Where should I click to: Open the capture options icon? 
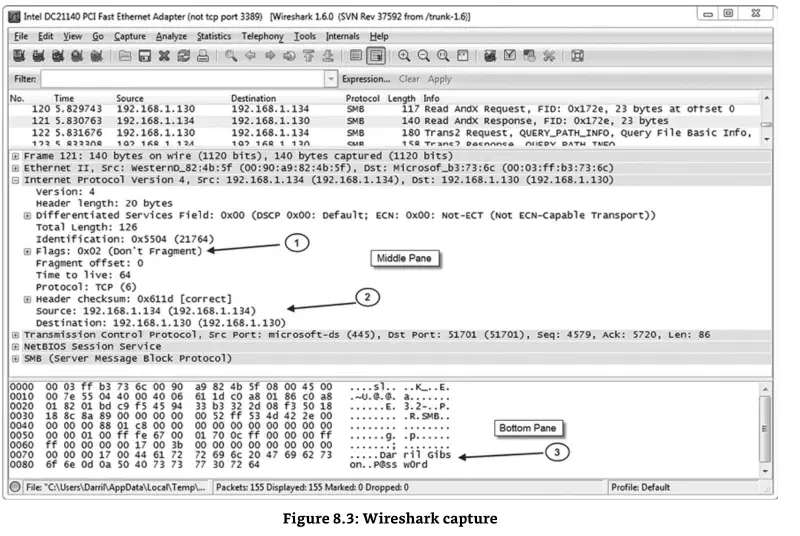coord(38,56)
